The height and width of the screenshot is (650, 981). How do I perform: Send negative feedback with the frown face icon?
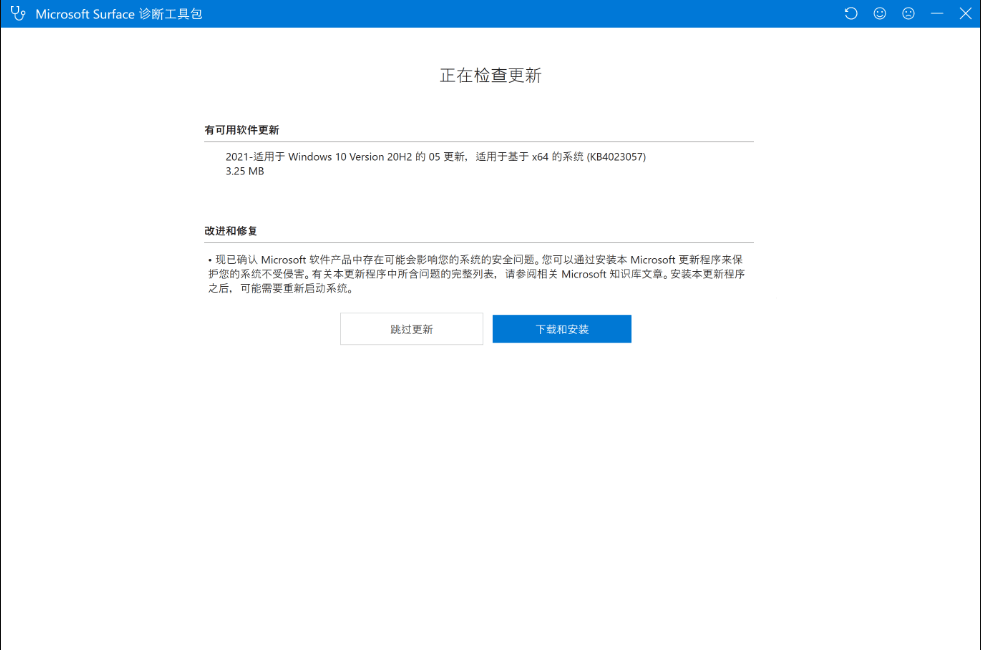[908, 13]
